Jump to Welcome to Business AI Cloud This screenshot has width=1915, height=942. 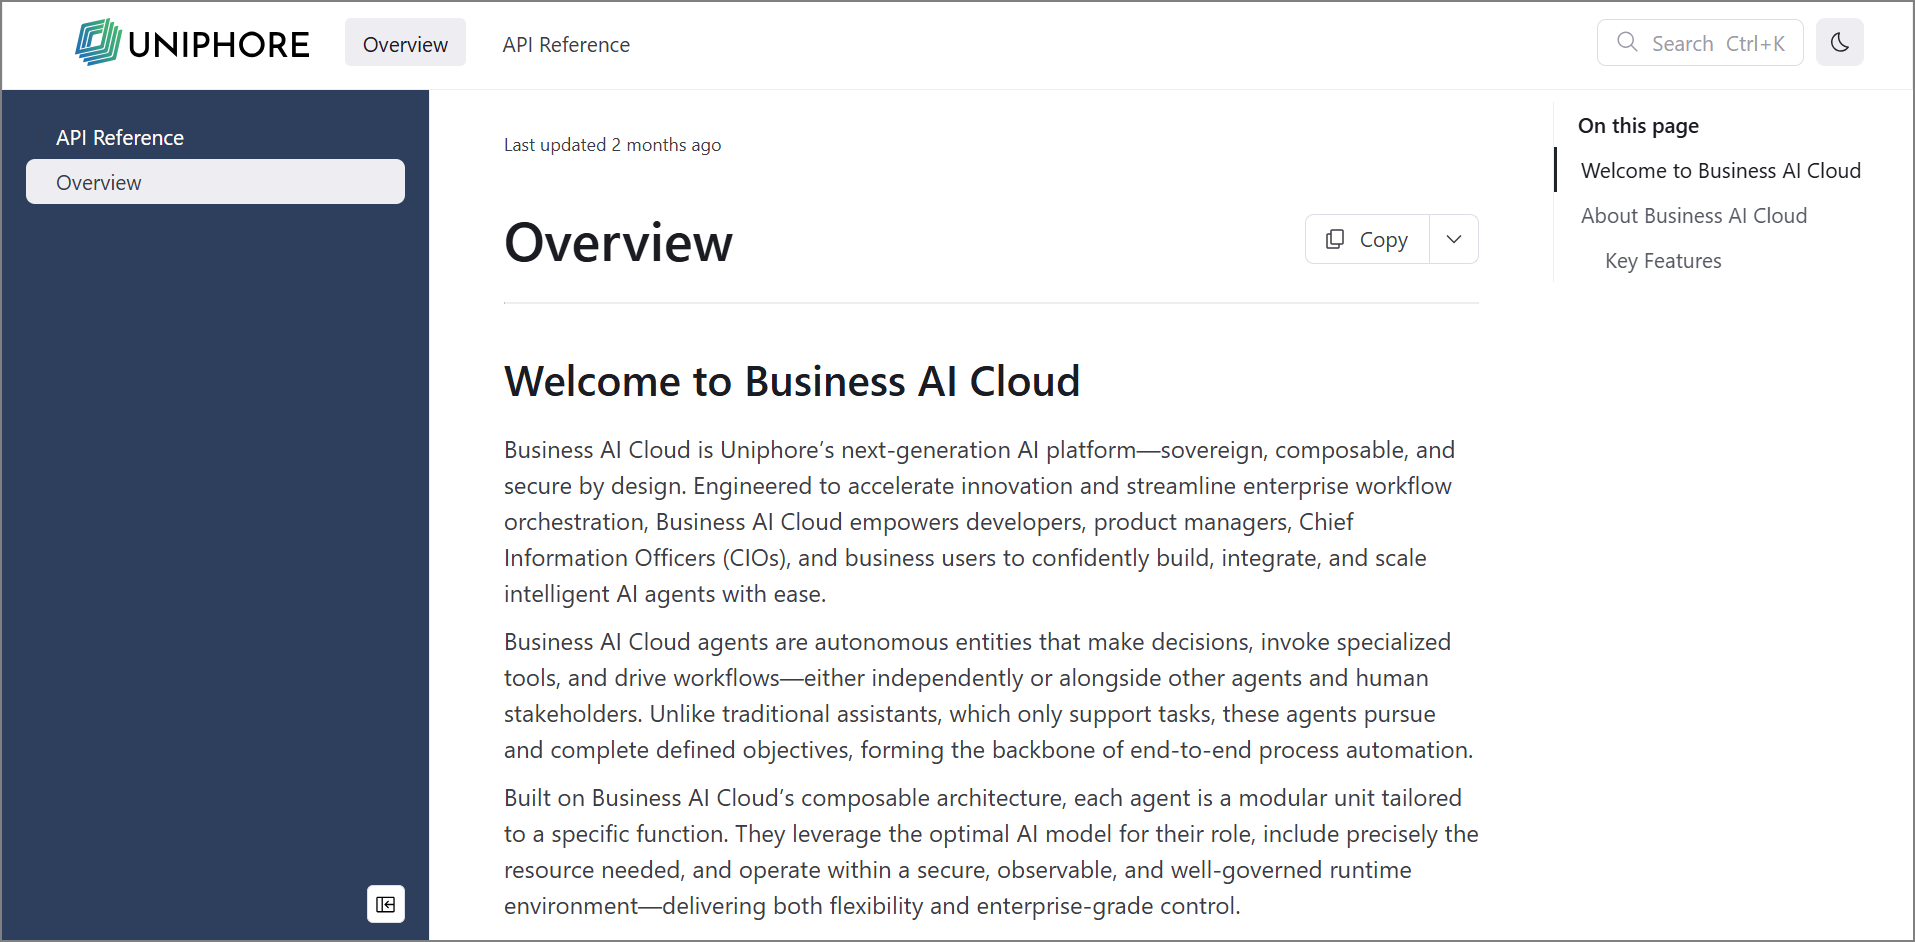point(1720,170)
